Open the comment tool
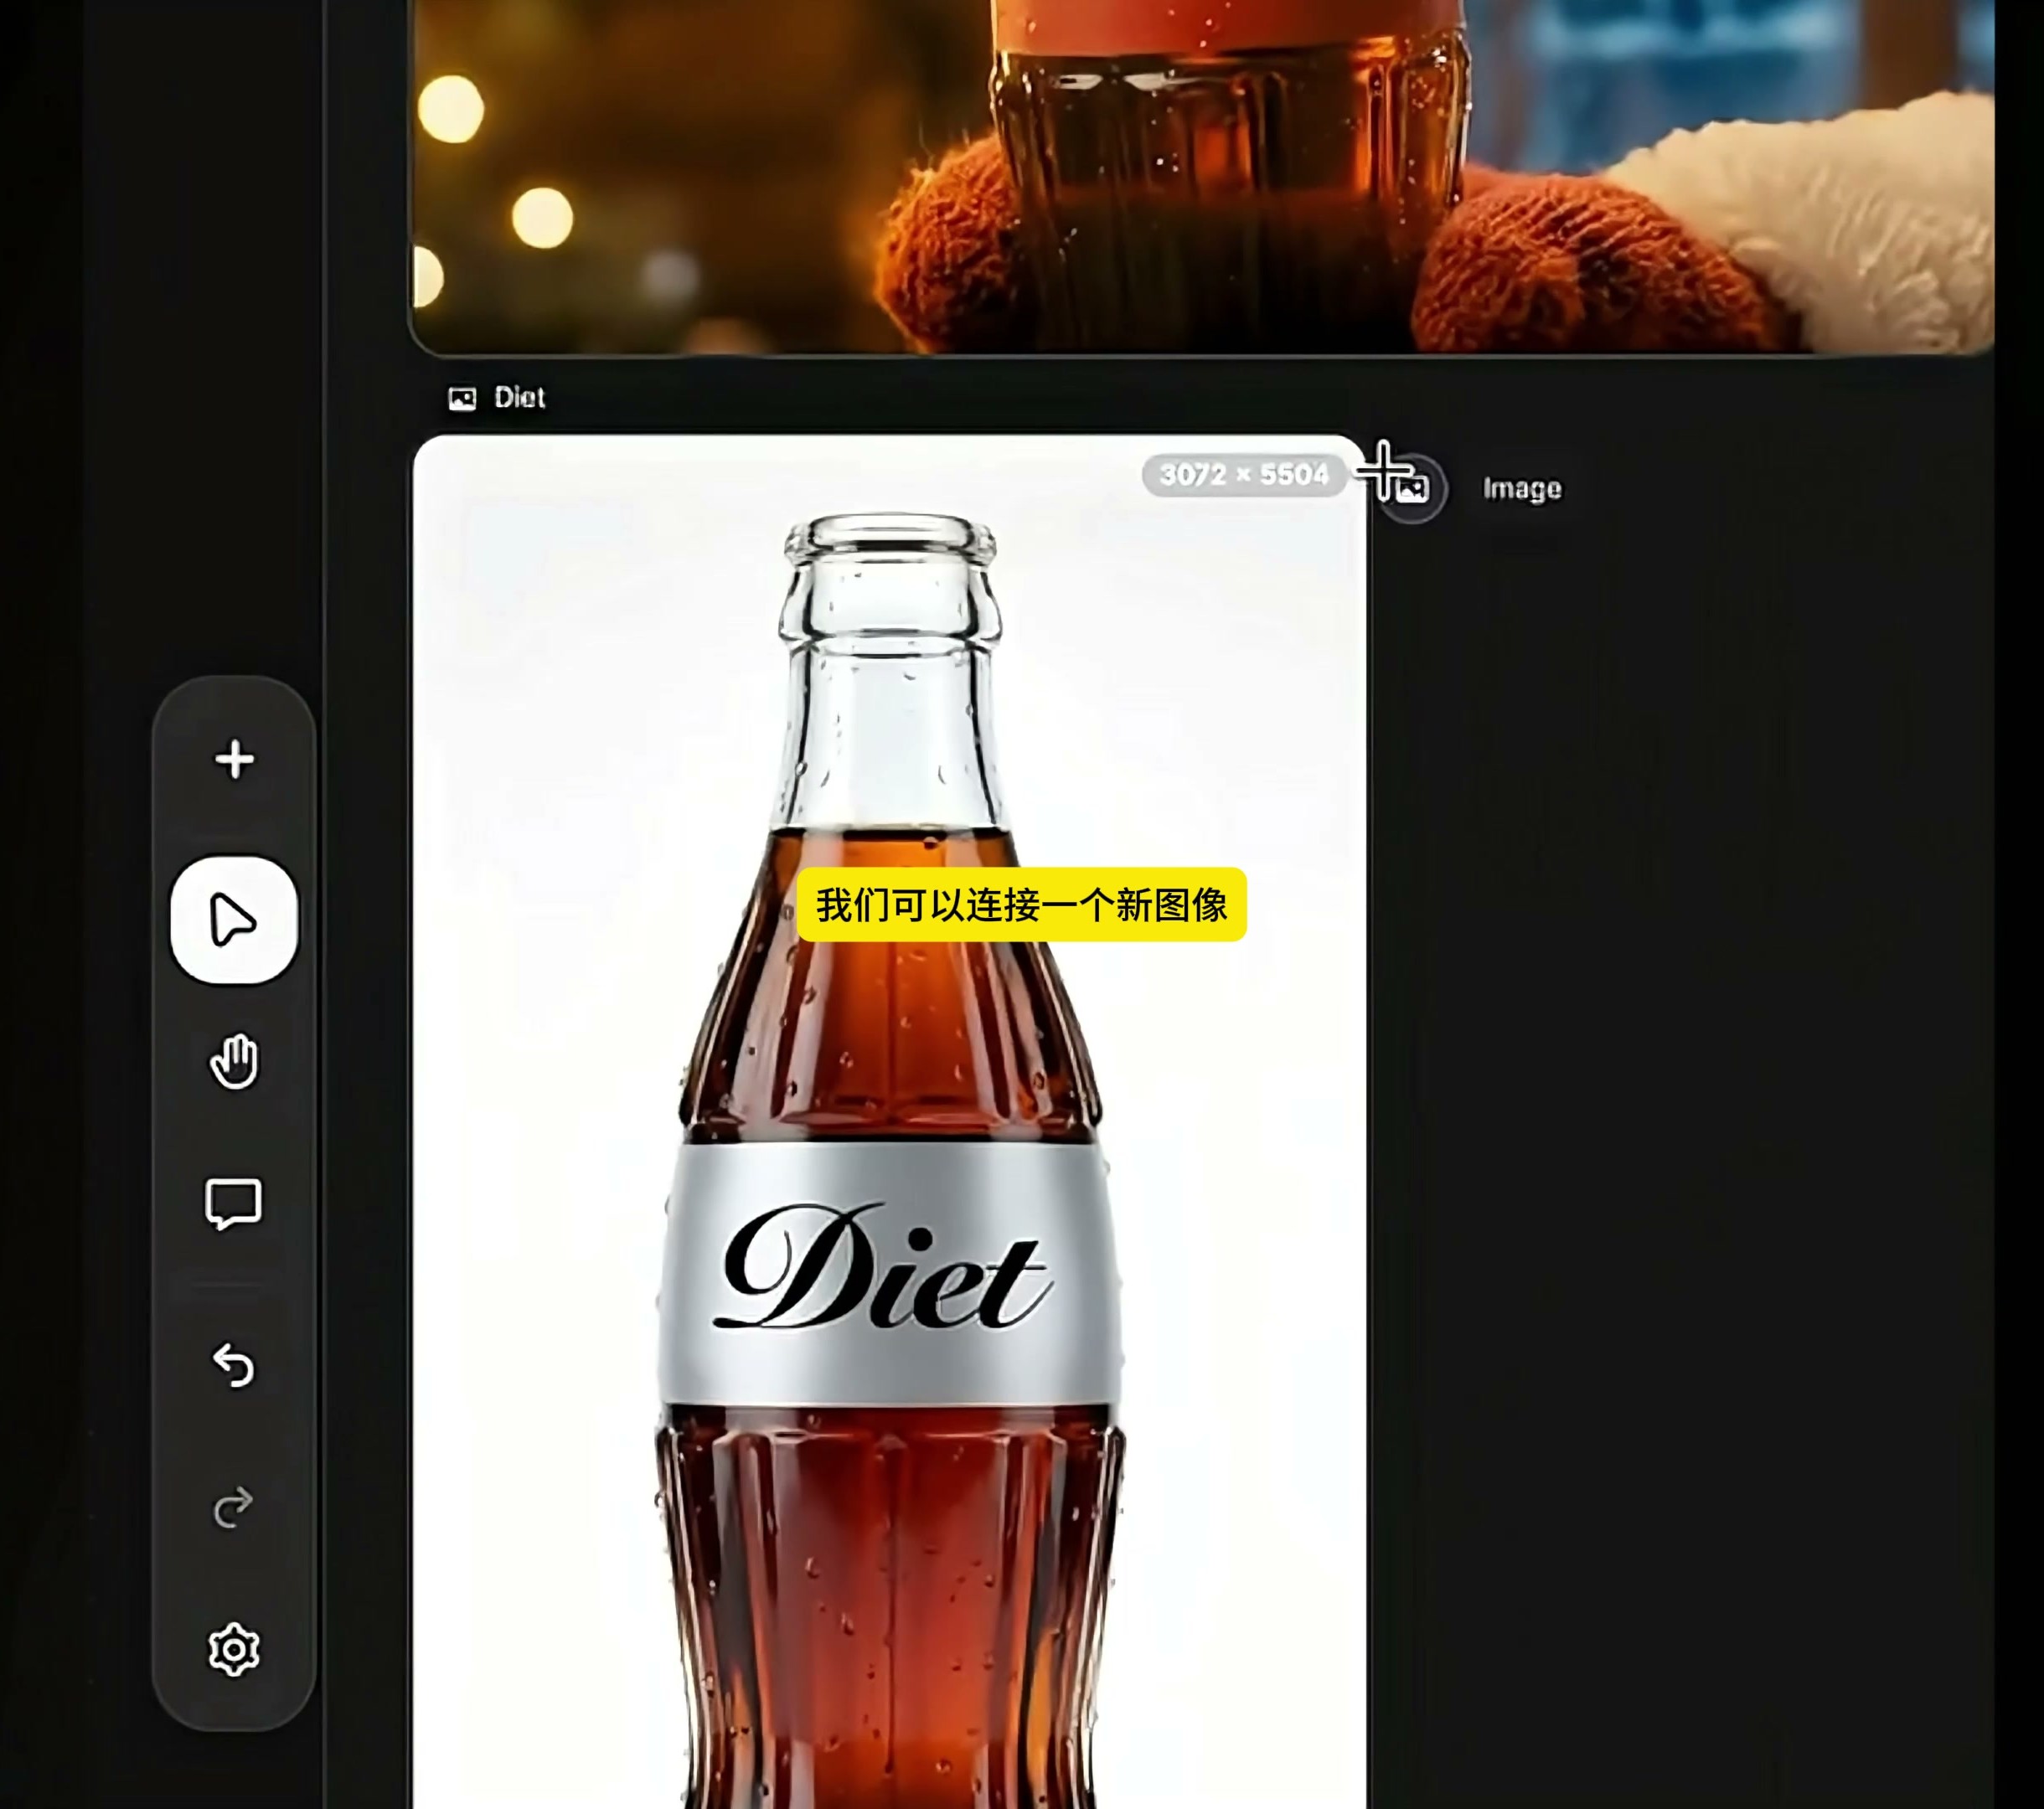 click(234, 1204)
